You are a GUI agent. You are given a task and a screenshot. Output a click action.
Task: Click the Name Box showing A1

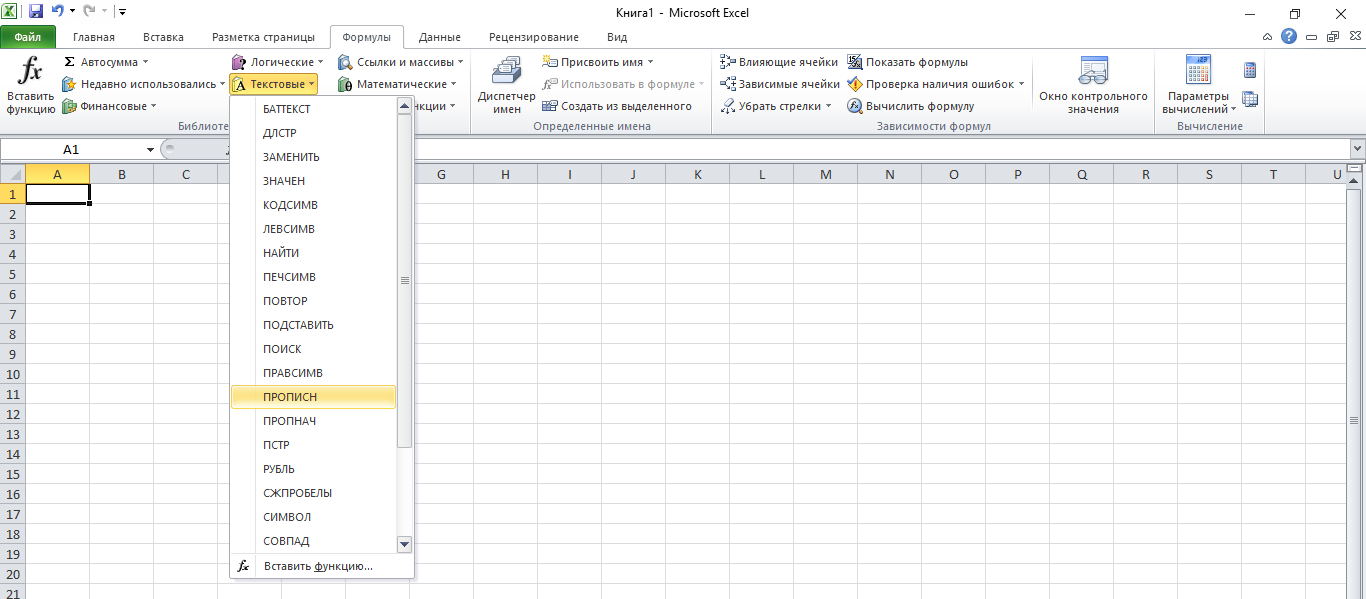tap(72, 149)
